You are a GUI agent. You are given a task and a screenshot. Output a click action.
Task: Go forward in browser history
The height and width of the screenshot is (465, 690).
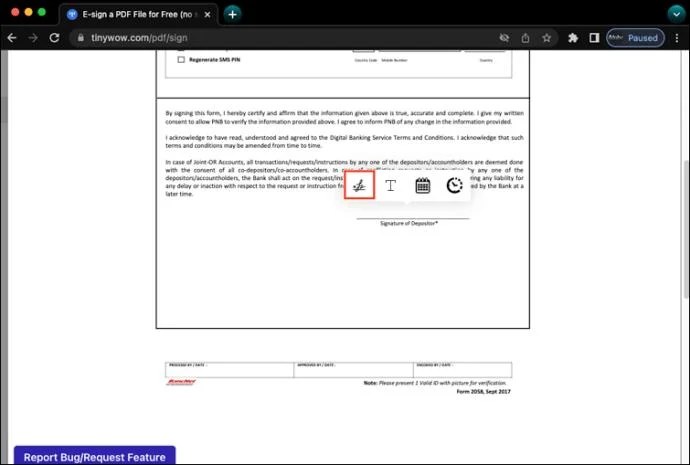coord(33,38)
